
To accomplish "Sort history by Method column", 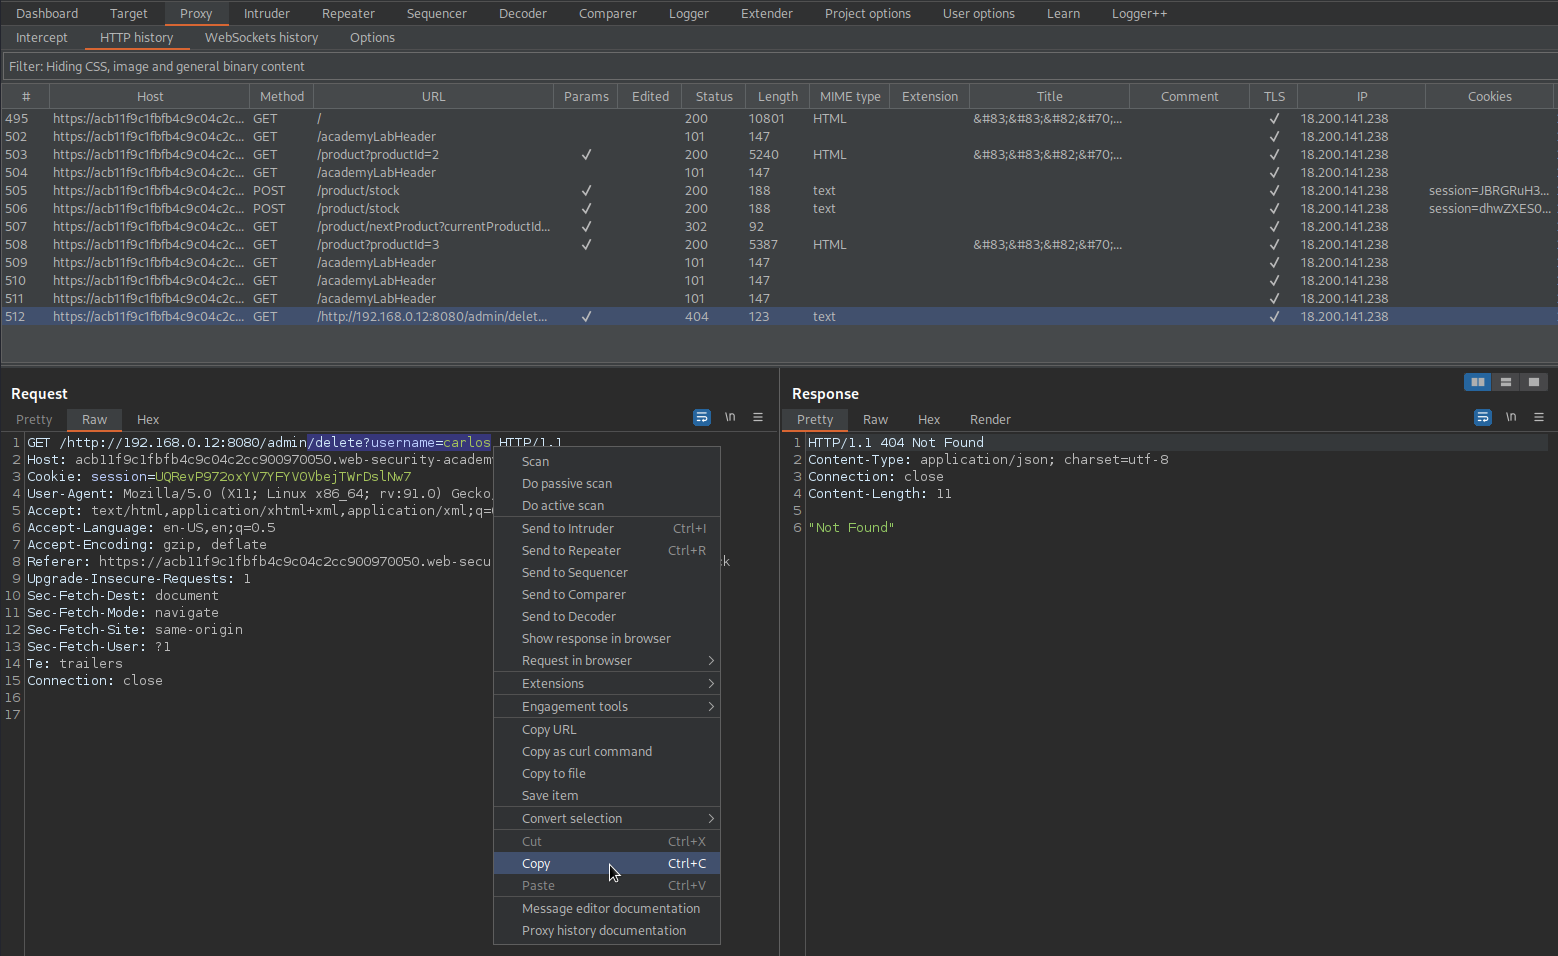I will point(282,96).
